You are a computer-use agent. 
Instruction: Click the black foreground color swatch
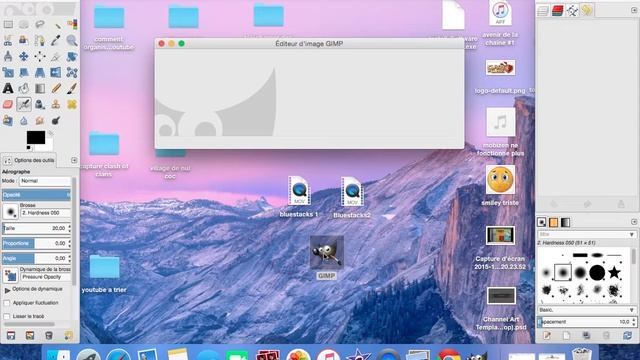click(x=35, y=138)
